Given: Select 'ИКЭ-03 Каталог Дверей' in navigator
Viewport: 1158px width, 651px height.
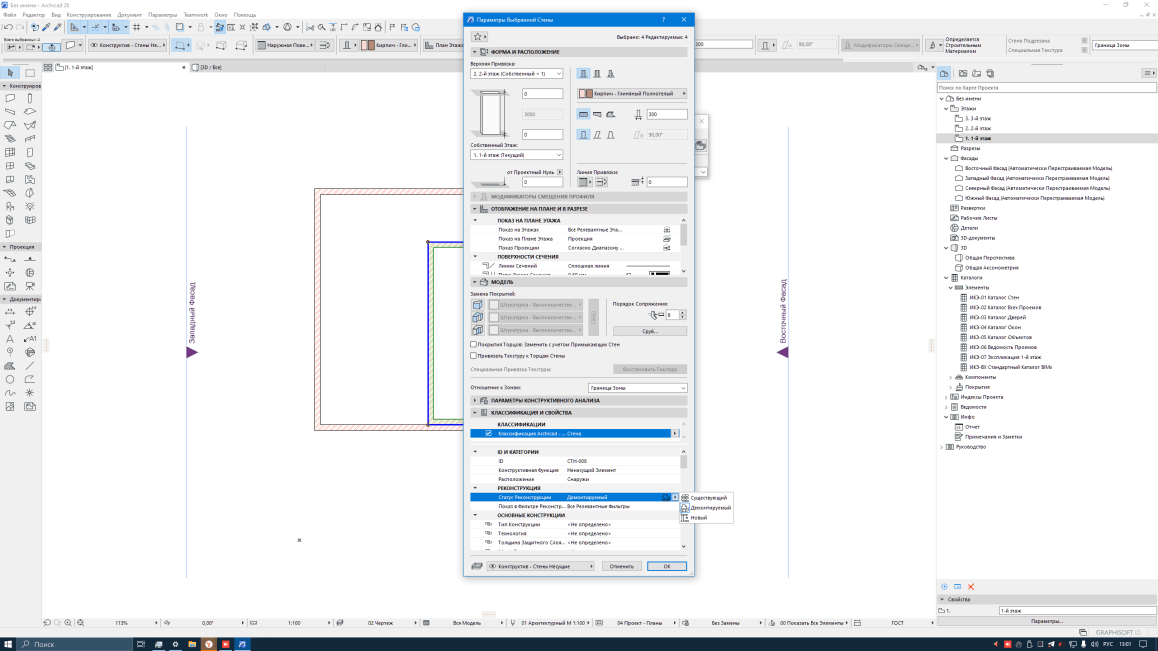Looking at the screenshot, I should click(x=997, y=317).
